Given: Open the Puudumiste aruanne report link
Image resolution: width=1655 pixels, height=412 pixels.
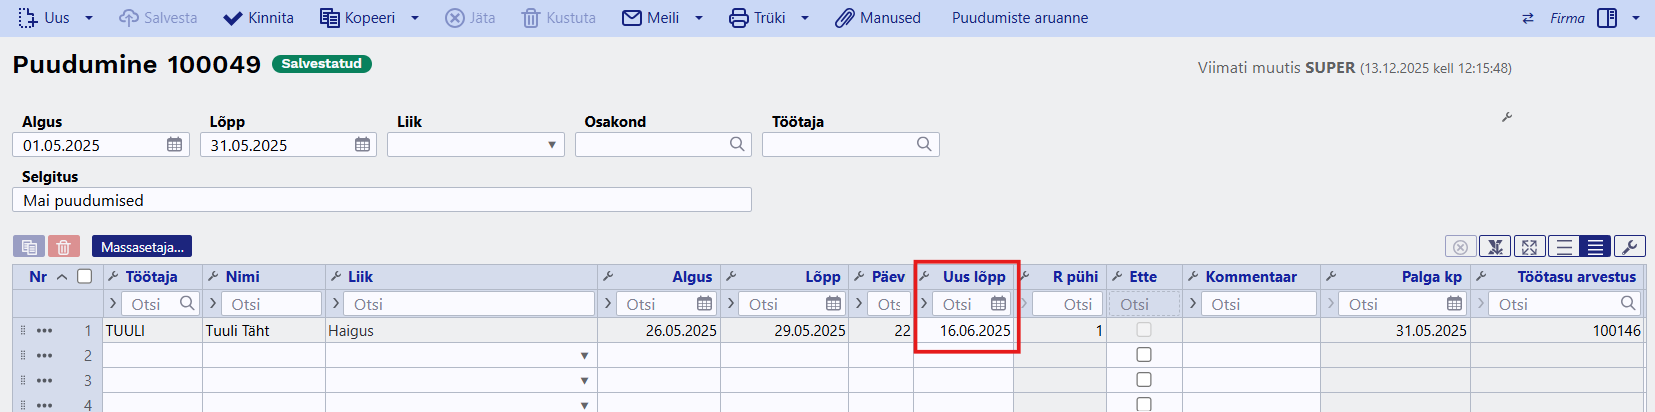Looking at the screenshot, I should 1020,18.
